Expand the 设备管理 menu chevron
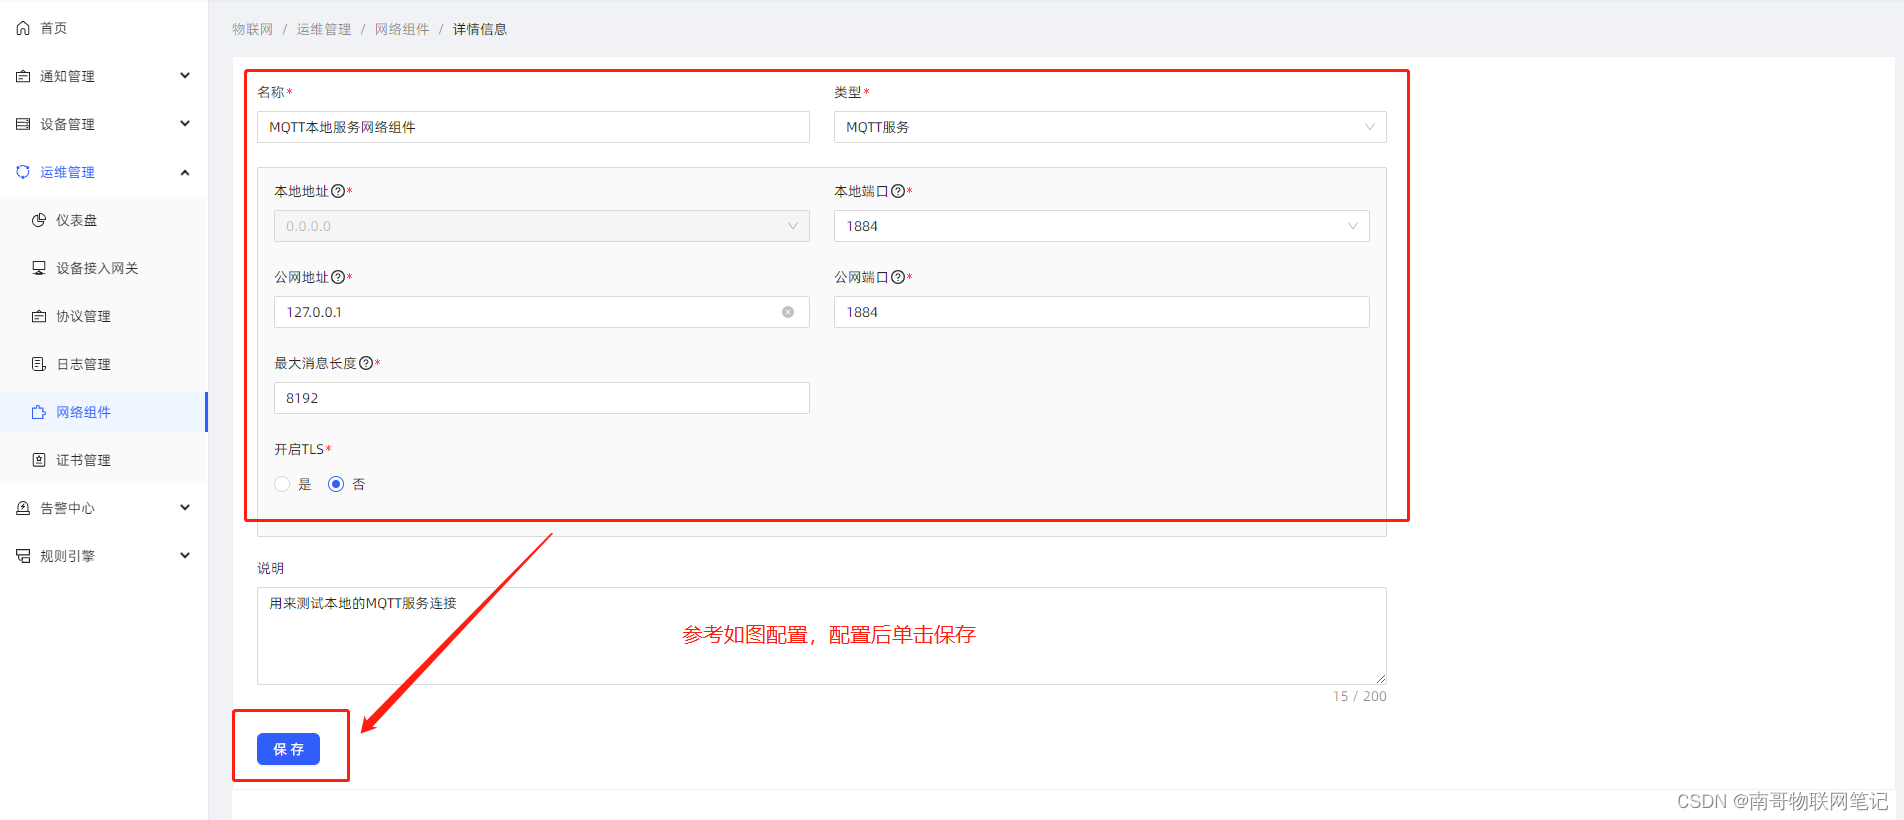1904x820 pixels. coord(185,124)
